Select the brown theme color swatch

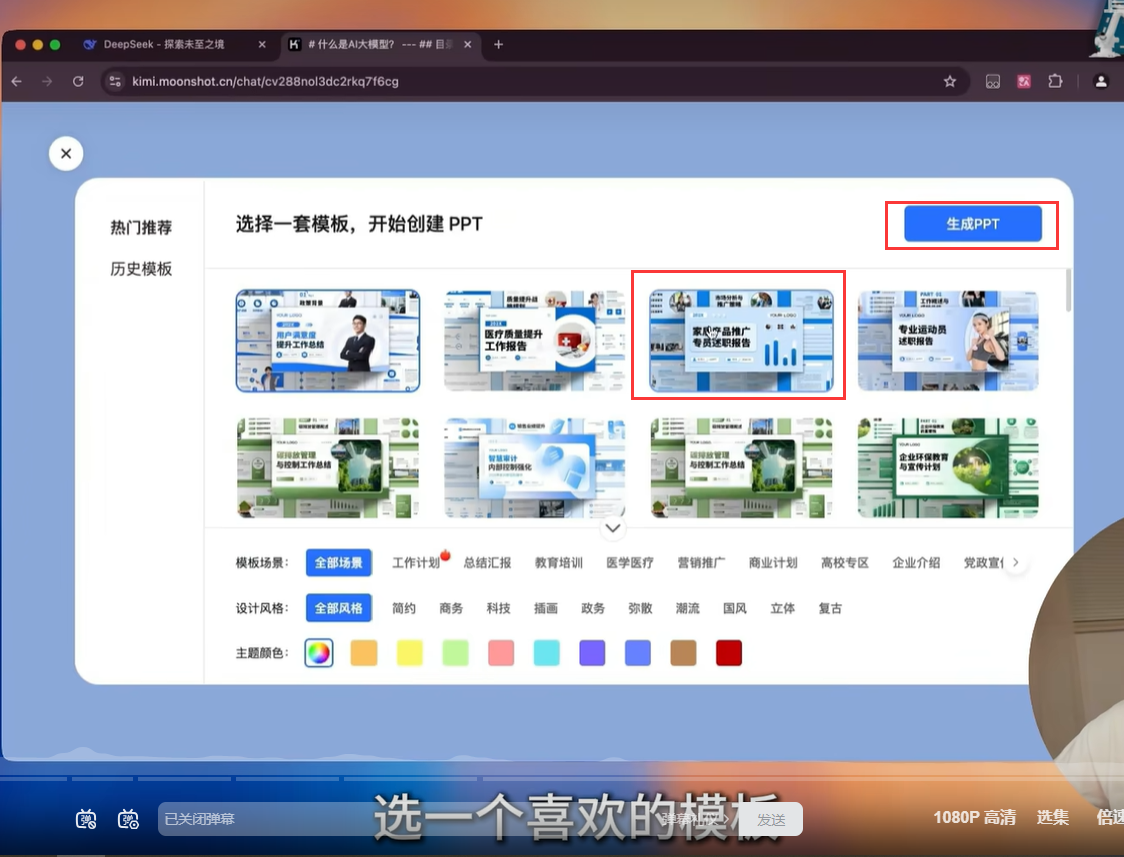(x=683, y=653)
